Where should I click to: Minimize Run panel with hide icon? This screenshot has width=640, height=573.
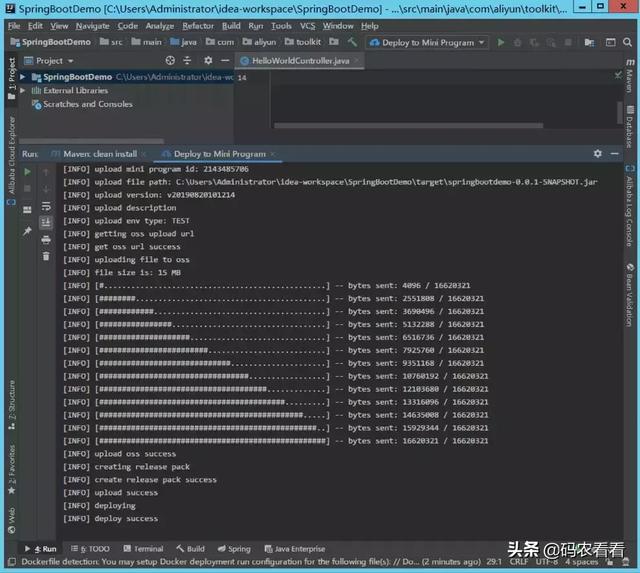pyautogui.click(x=615, y=153)
